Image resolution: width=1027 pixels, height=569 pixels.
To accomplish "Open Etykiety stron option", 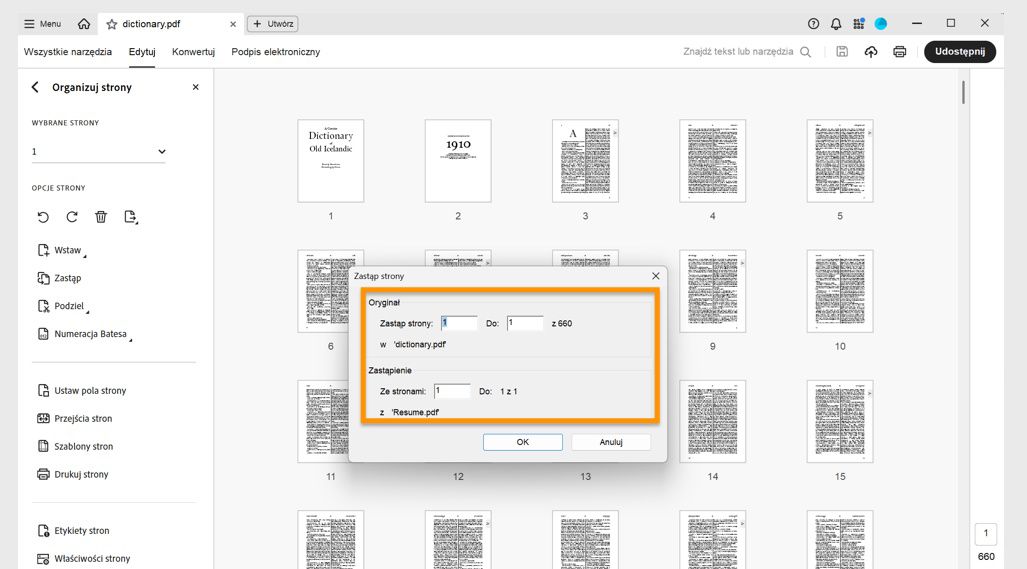I will click(x=73, y=530).
